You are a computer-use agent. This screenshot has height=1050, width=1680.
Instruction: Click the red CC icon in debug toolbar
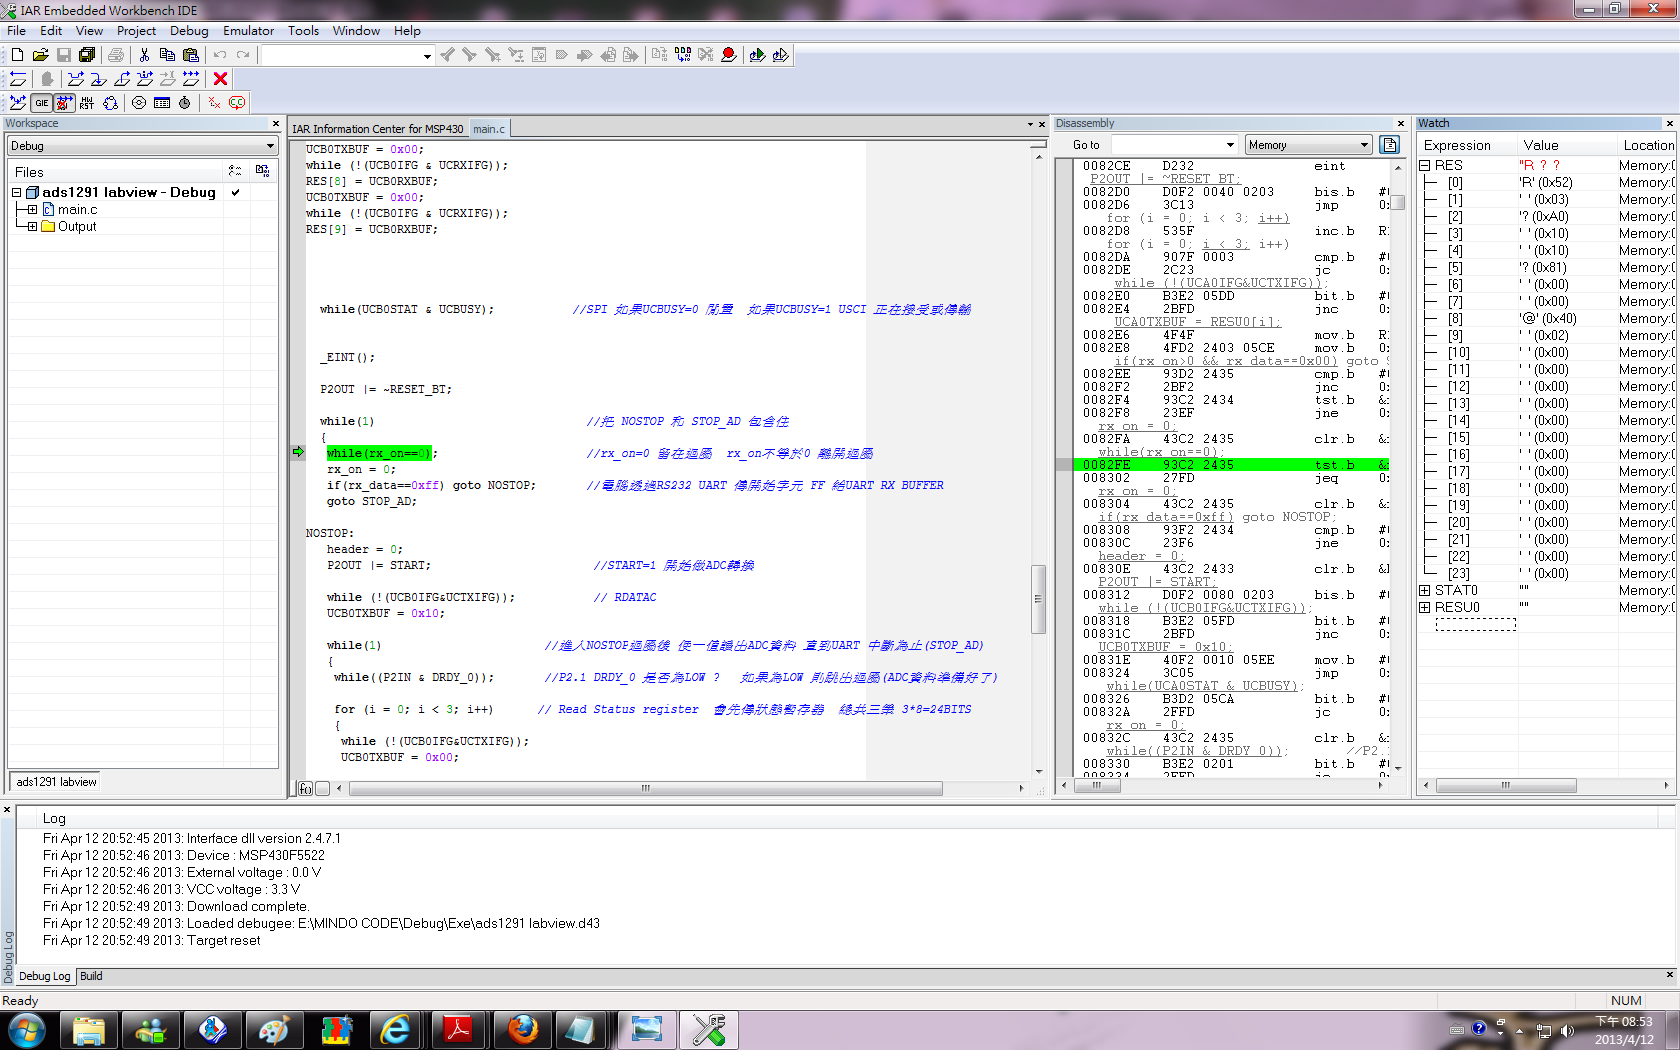(x=237, y=103)
